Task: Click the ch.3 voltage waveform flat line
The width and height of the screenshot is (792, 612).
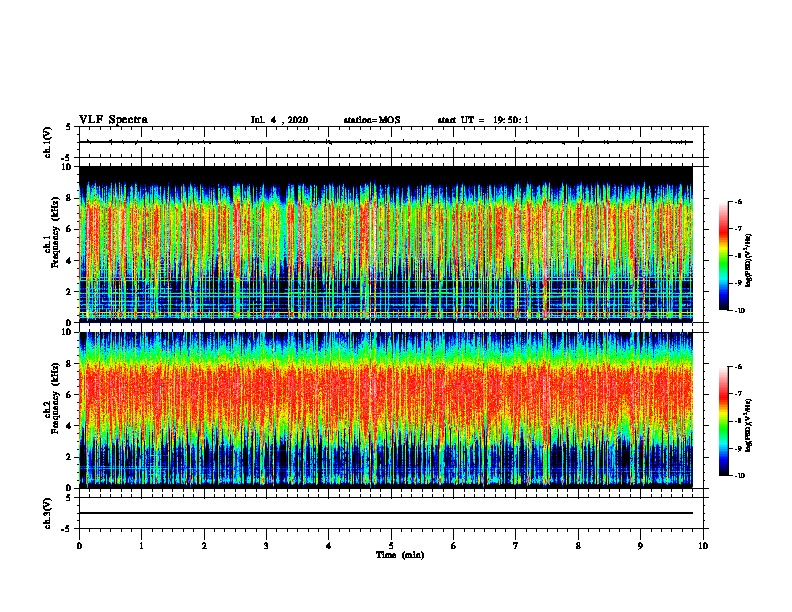Action: pos(386,513)
